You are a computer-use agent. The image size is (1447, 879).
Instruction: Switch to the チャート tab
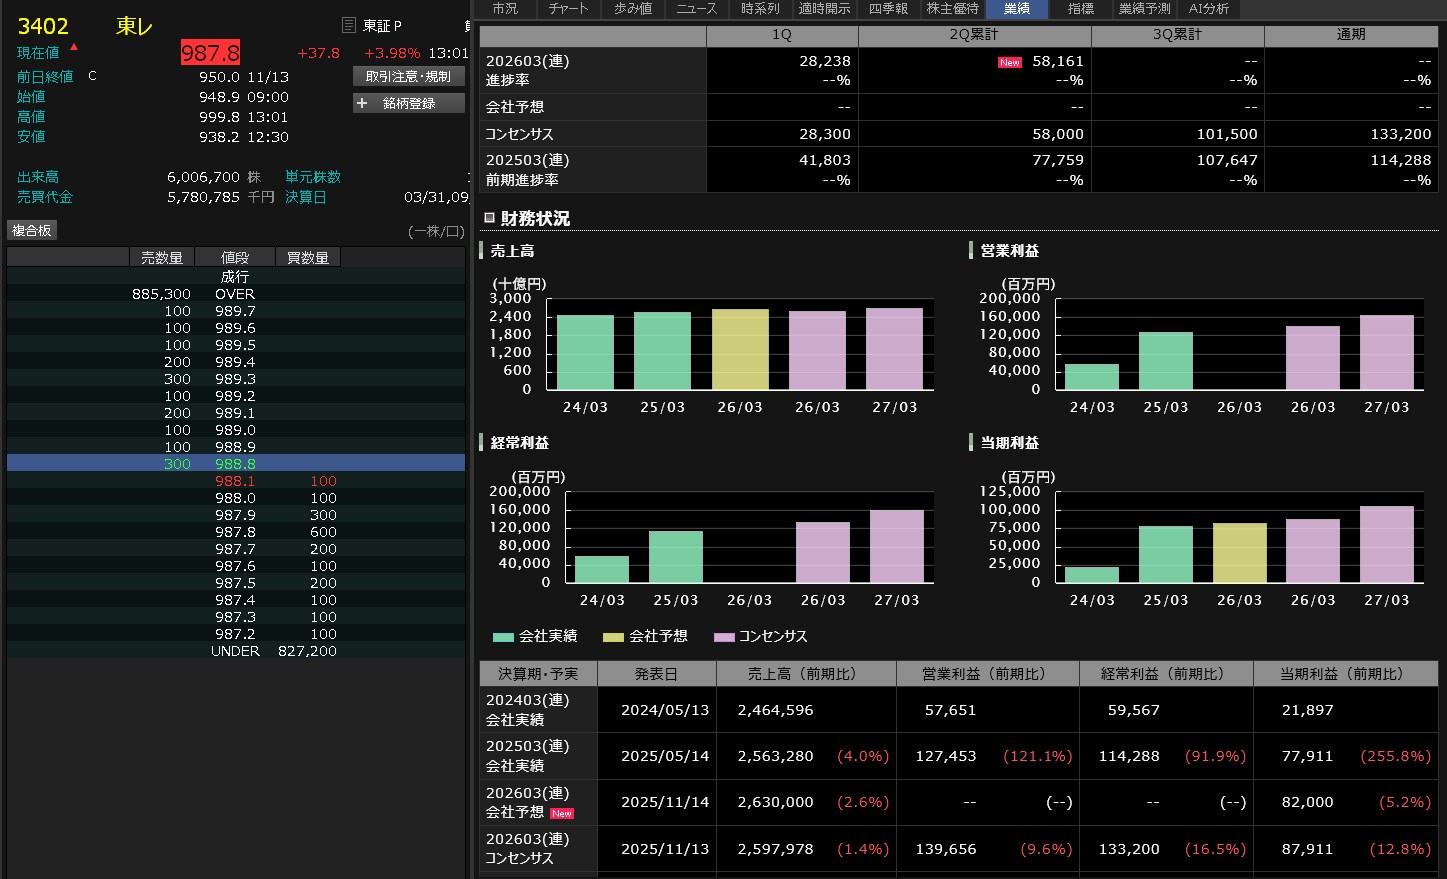pos(569,9)
